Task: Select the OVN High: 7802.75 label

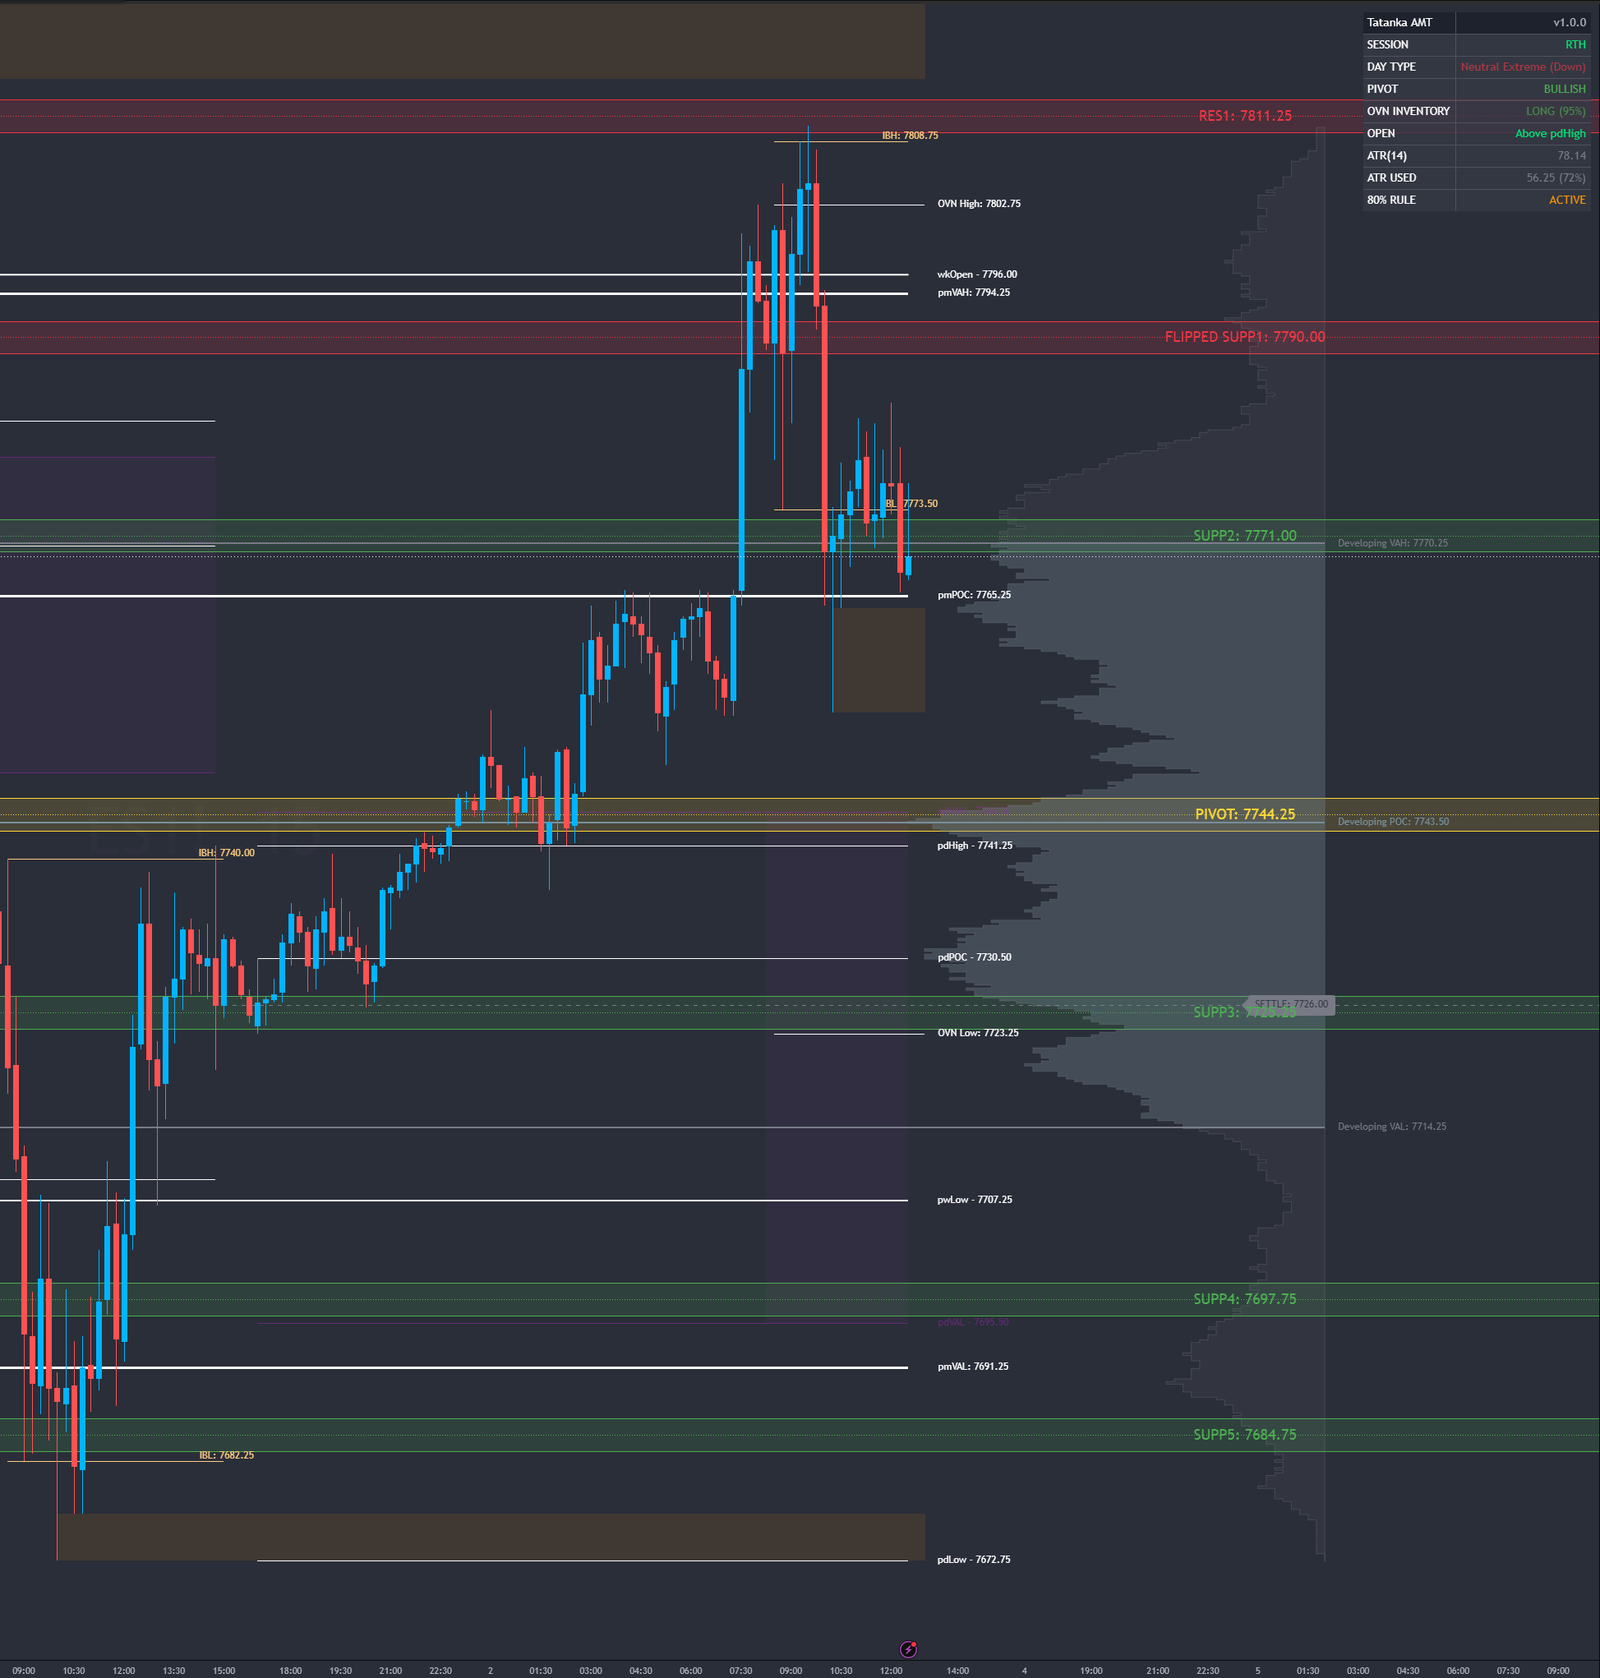Action: pyautogui.click(x=979, y=204)
